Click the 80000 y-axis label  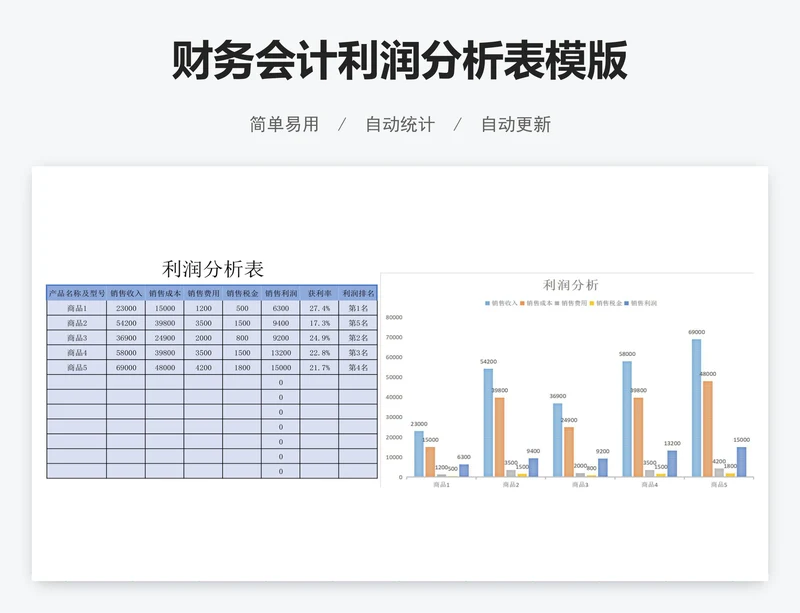pos(394,317)
